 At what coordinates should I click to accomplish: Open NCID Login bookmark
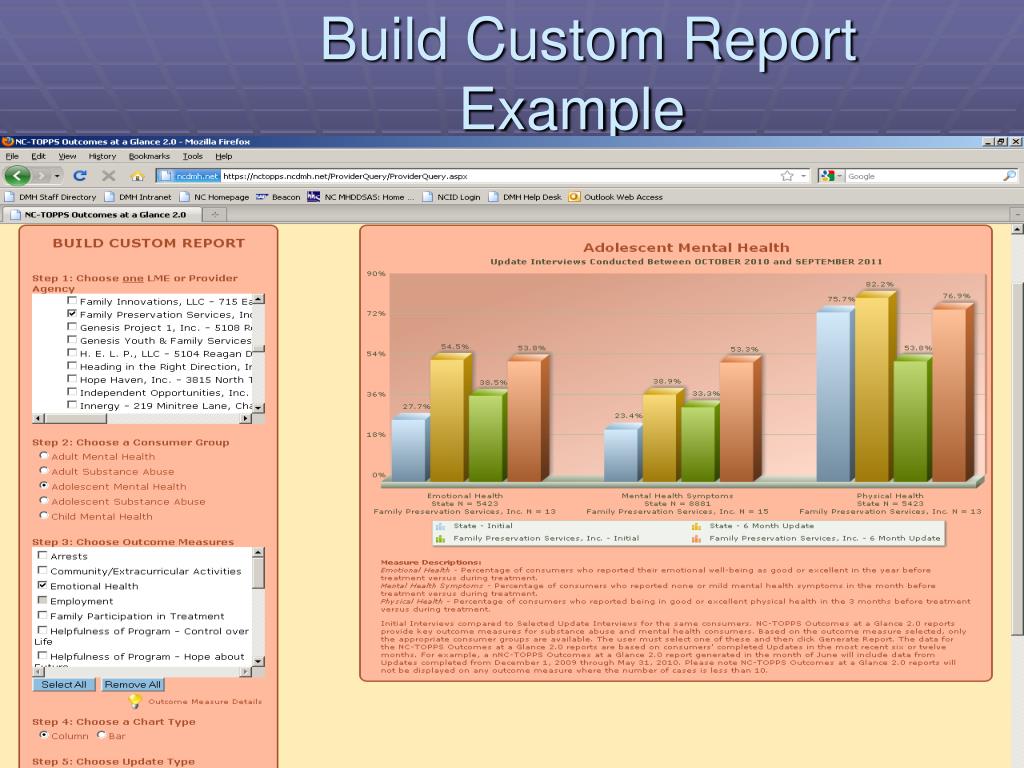click(451, 197)
